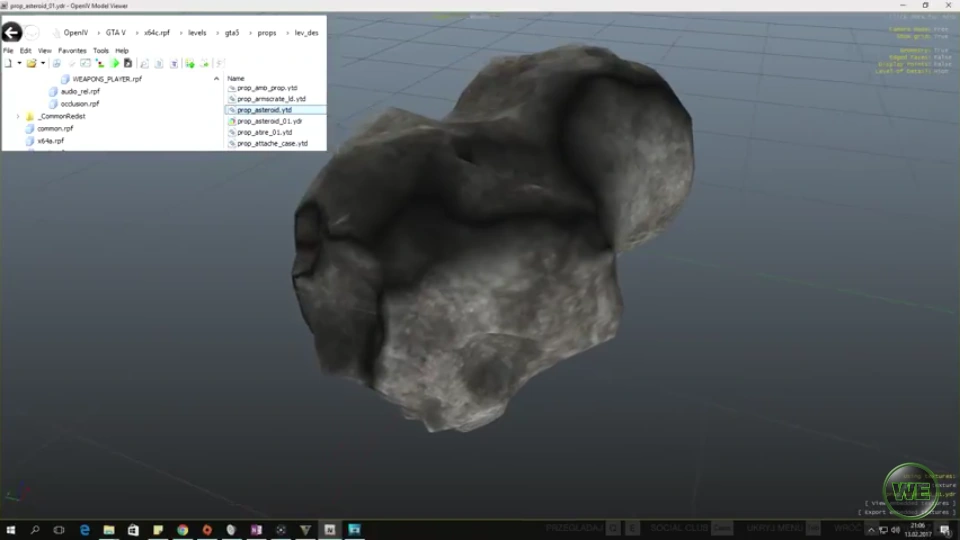This screenshot has height=540, width=960.
Task: Open File Explorer from taskbar
Action: (x=109, y=530)
